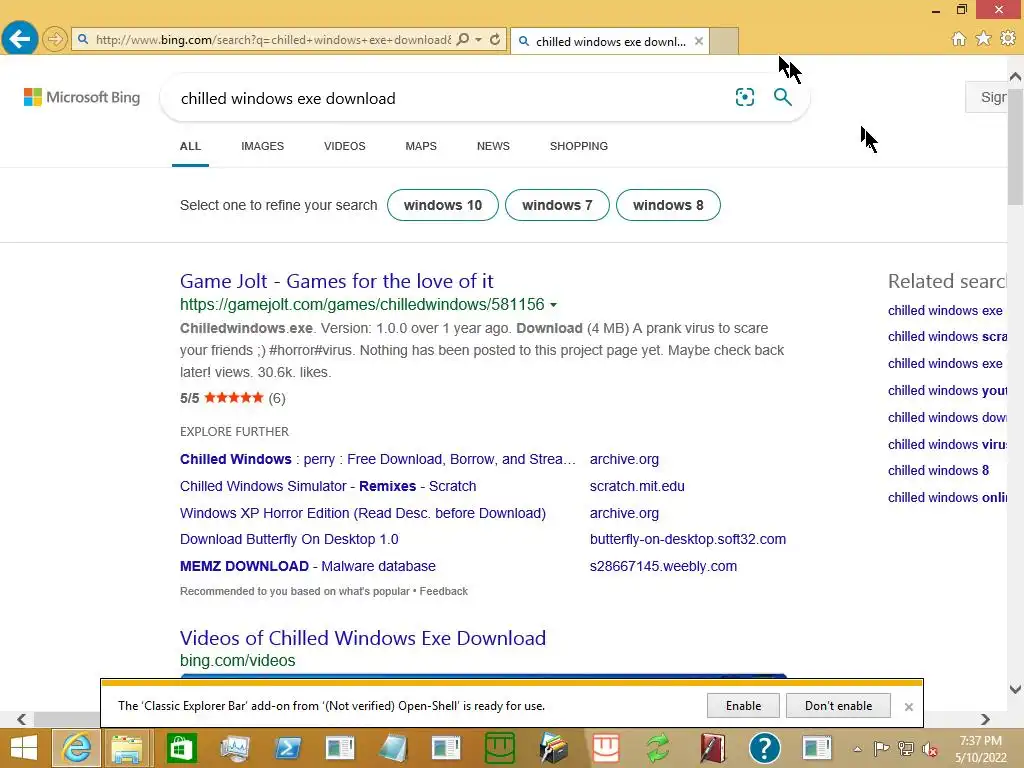The width and height of the screenshot is (1024, 768).
Task: Close the 'chilled windows exe downl...' tab
Action: coord(699,41)
